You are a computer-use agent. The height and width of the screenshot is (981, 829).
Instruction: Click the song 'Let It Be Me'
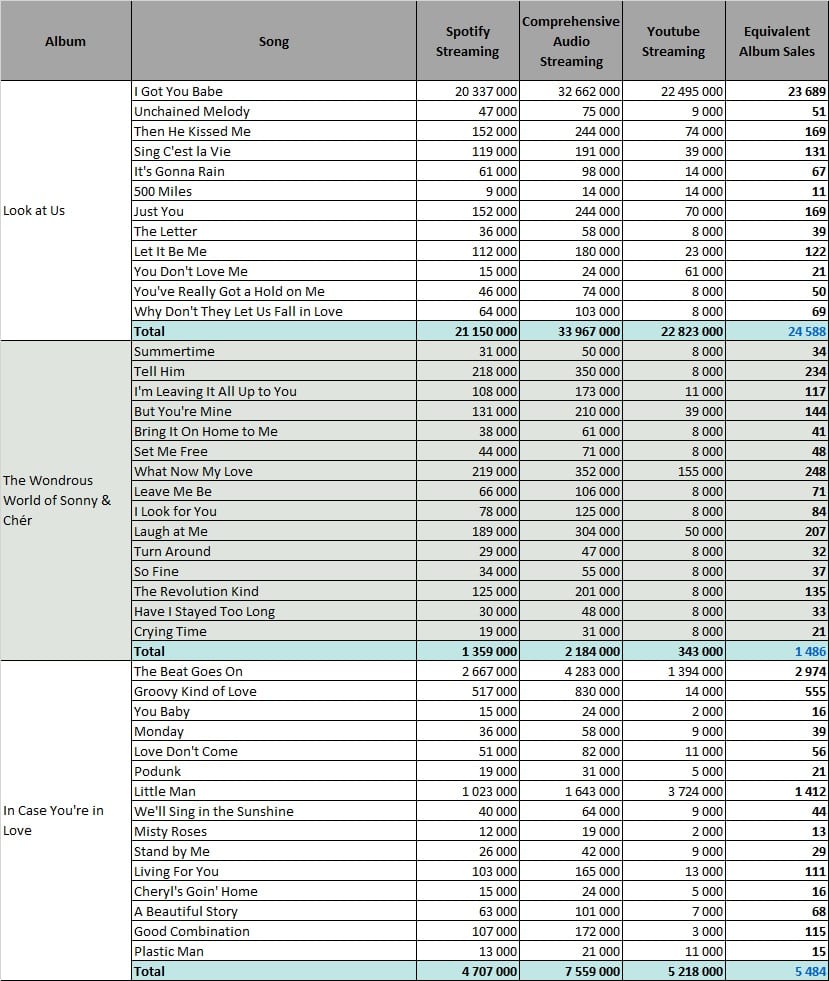170,252
